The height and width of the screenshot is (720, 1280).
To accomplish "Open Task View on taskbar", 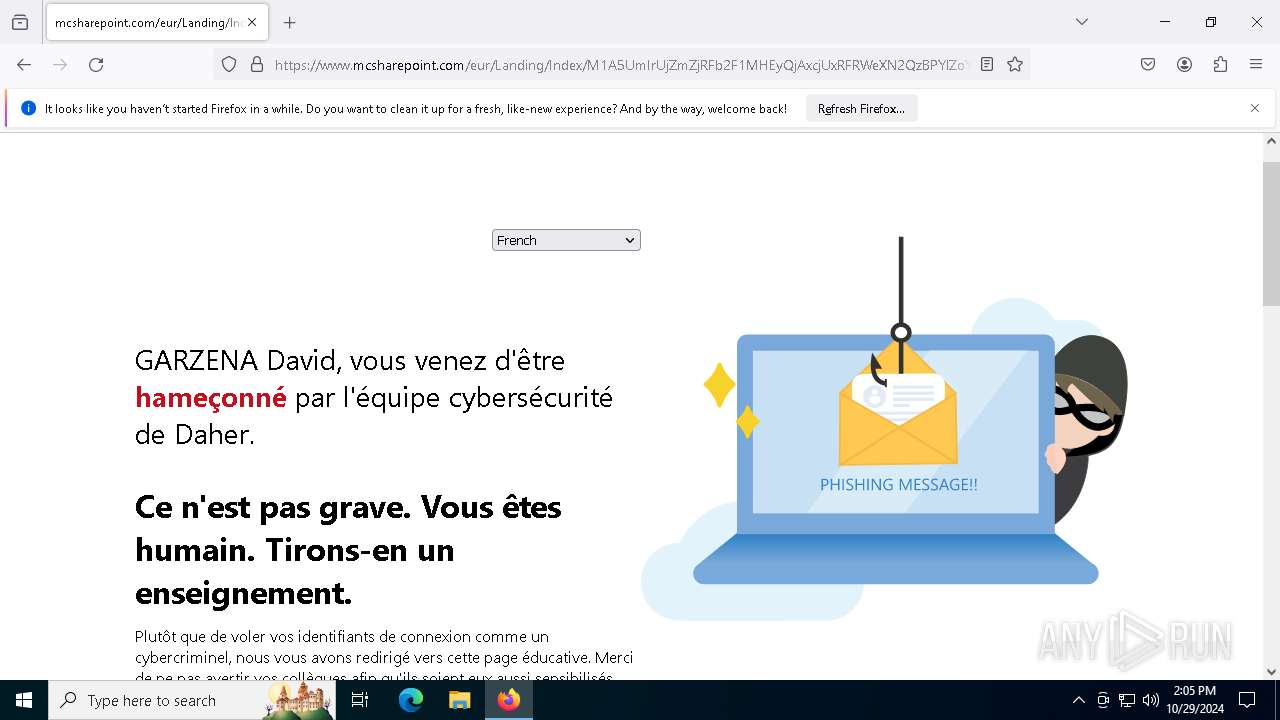I will click(361, 700).
